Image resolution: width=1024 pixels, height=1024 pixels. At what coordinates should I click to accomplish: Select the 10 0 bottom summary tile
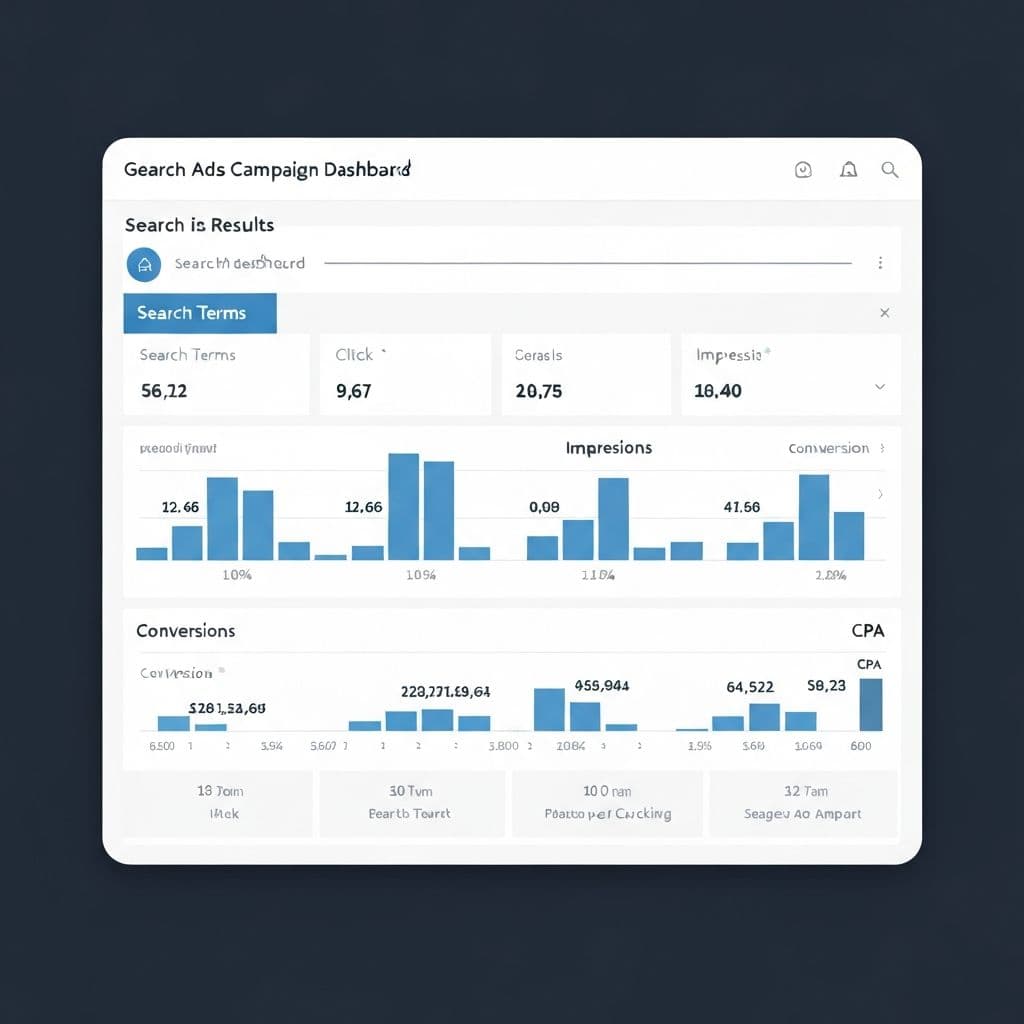(607, 802)
